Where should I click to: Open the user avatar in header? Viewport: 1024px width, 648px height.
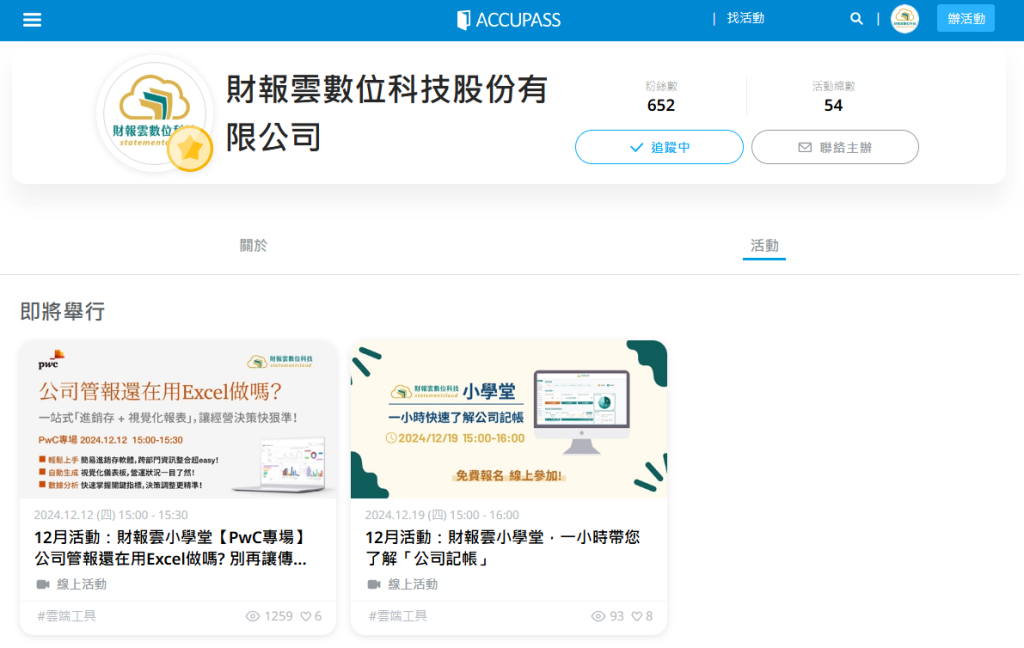[x=904, y=19]
